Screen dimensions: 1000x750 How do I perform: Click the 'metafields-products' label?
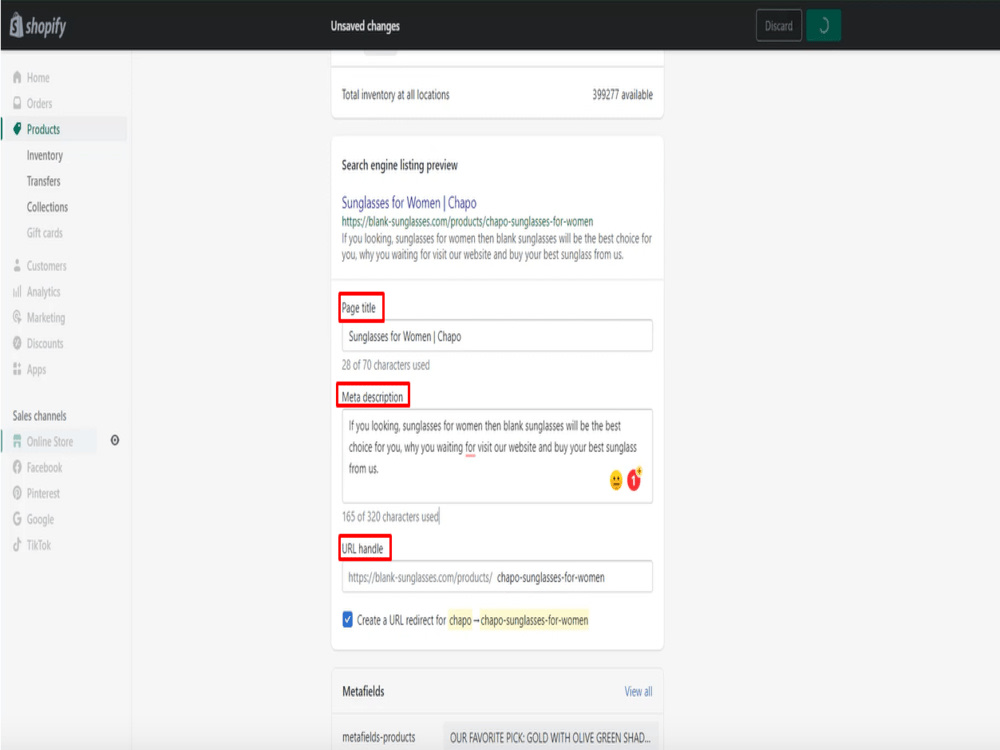[378, 737]
